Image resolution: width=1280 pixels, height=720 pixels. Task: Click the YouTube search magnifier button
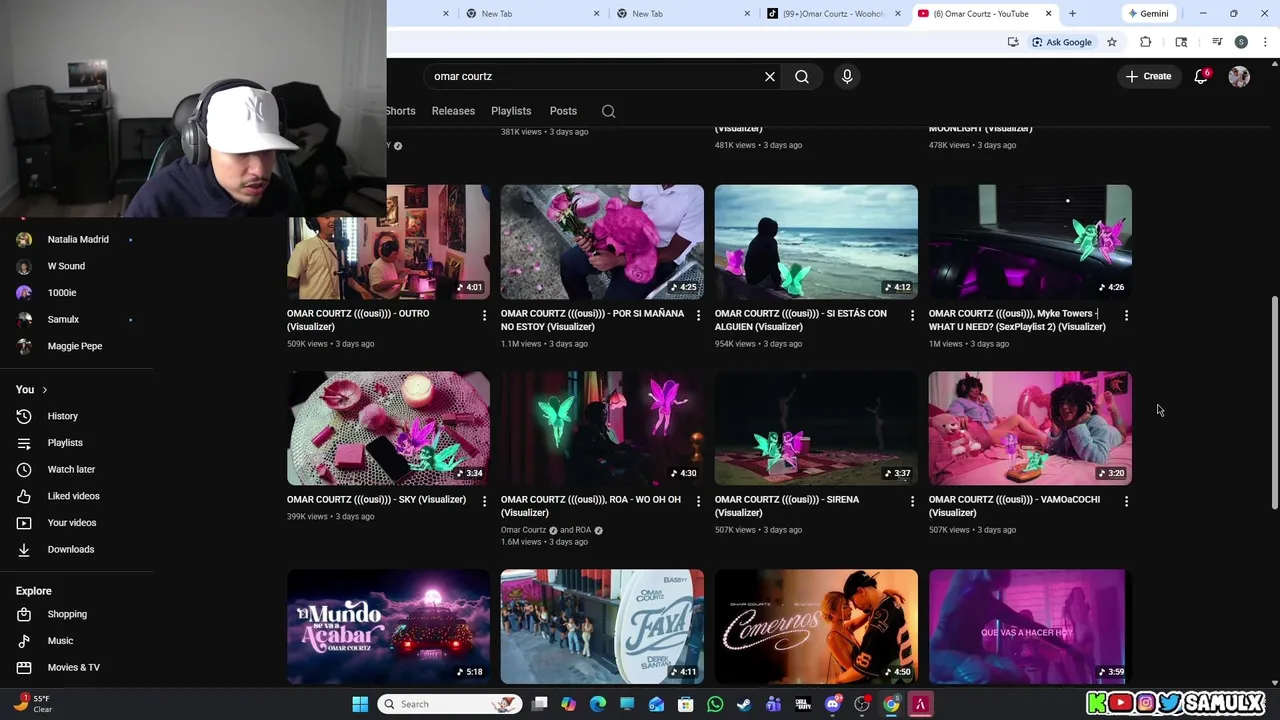click(x=802, y=76)
